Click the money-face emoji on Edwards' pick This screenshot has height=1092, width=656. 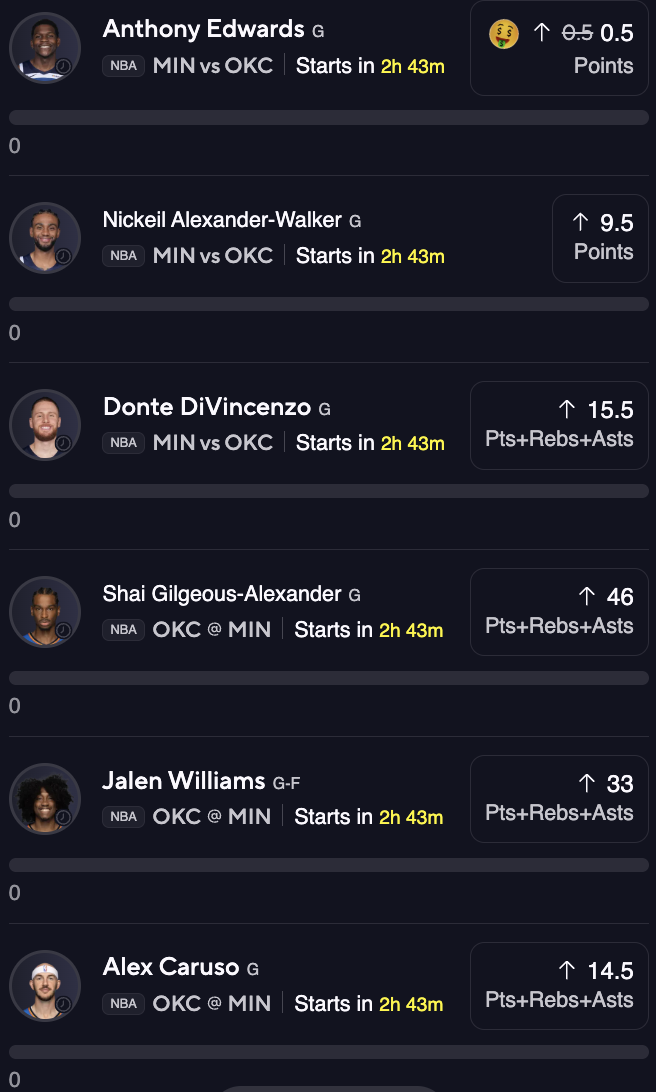click(503, 33)
